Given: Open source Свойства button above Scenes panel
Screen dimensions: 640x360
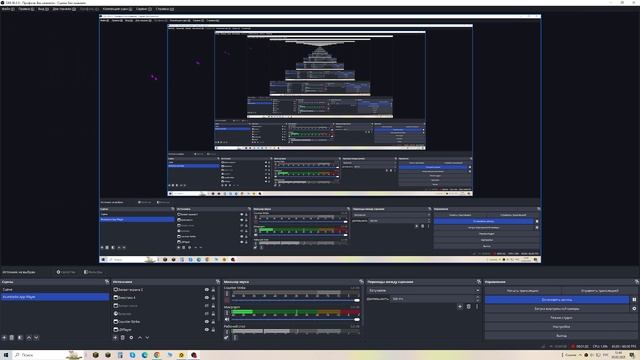Looking at the screenshot, I should click(x=66, y=272).
